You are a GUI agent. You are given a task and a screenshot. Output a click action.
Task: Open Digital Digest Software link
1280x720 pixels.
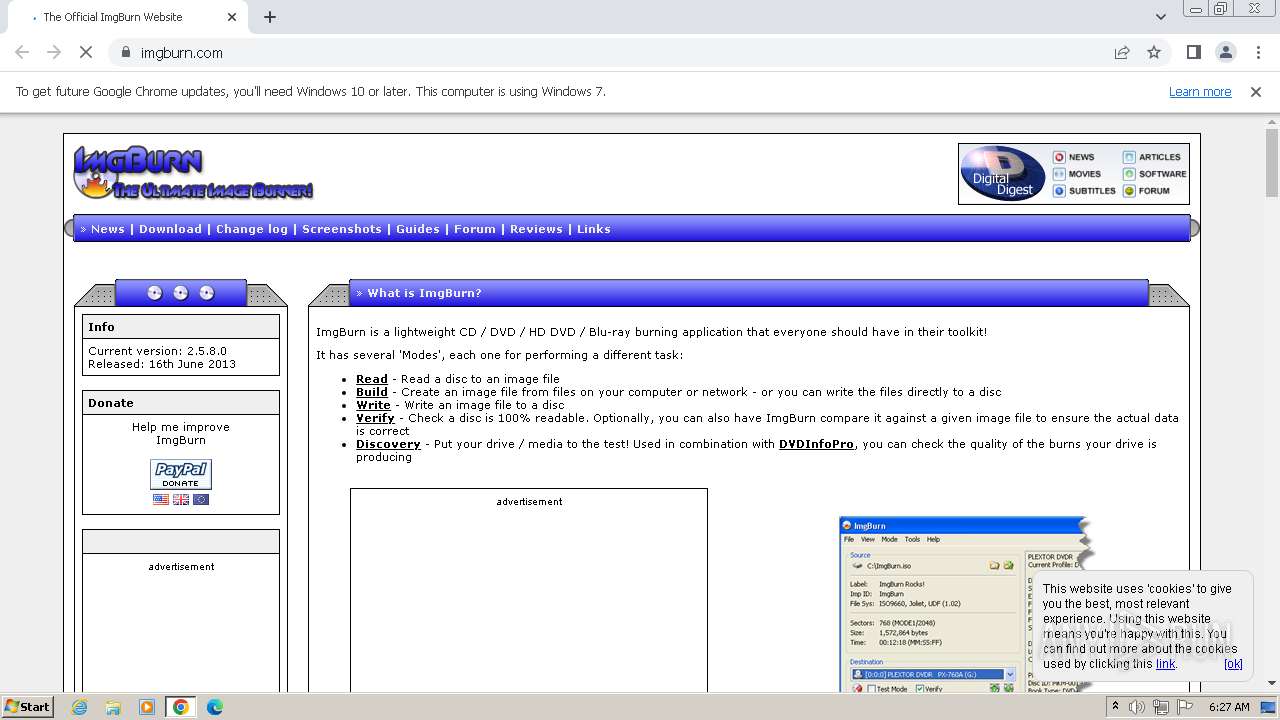[1154, 174]
